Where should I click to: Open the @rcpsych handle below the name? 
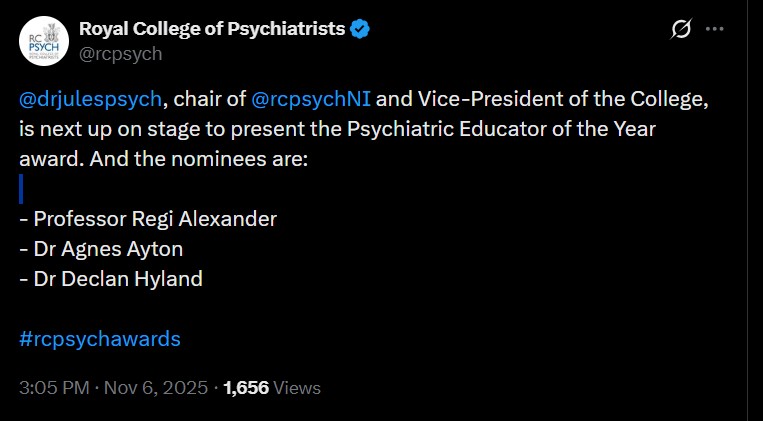tap(120, 54)
